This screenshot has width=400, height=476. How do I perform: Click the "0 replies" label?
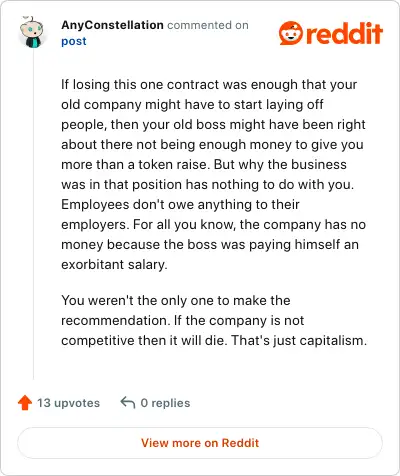[x=165, y=403]
